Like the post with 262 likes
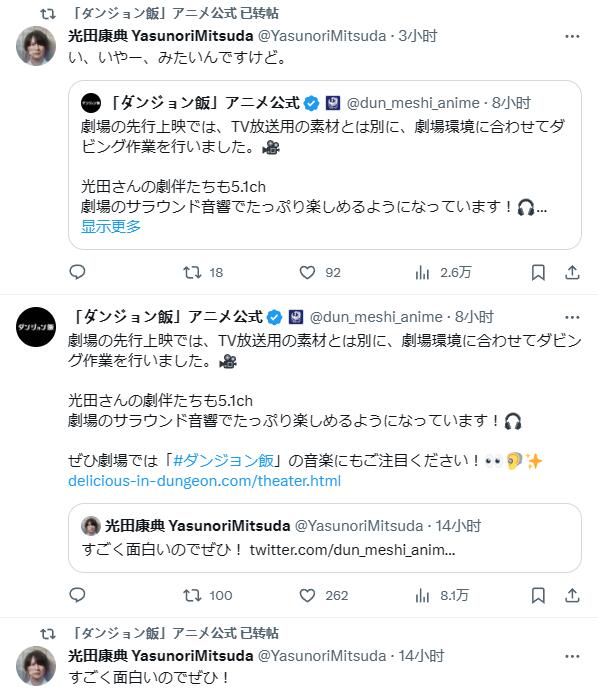This screenshot has height=698, width=598. [x=323, y=595]
